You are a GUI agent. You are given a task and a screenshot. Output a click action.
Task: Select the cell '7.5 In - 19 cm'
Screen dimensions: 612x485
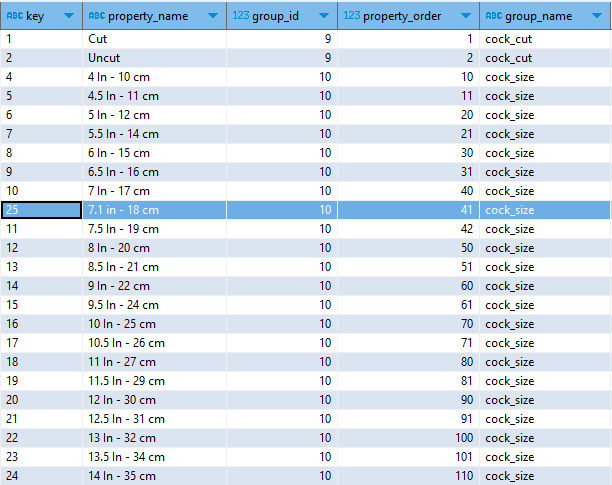pos(155,229)
